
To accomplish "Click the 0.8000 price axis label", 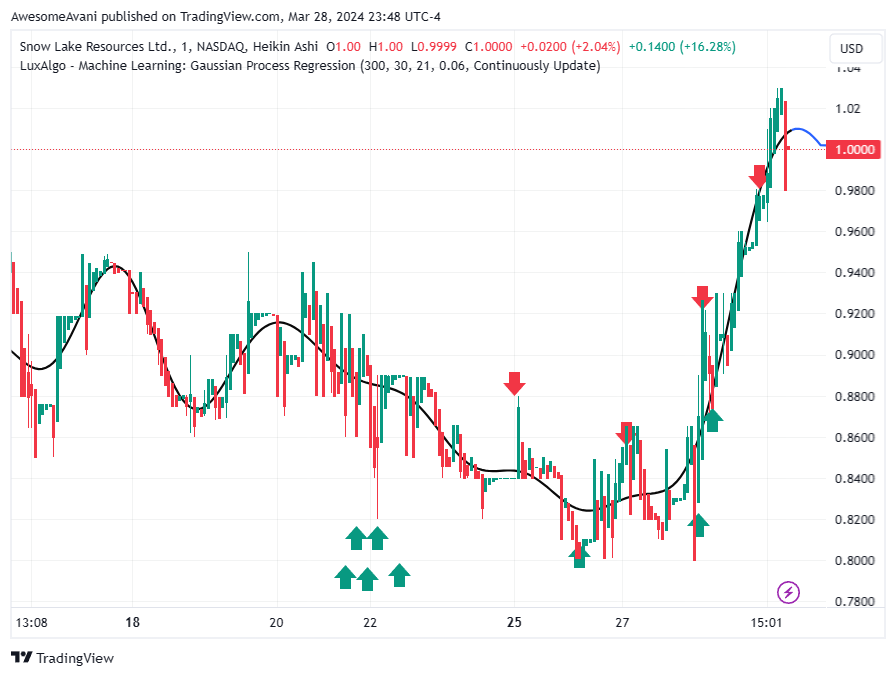I will click(854, 560).
